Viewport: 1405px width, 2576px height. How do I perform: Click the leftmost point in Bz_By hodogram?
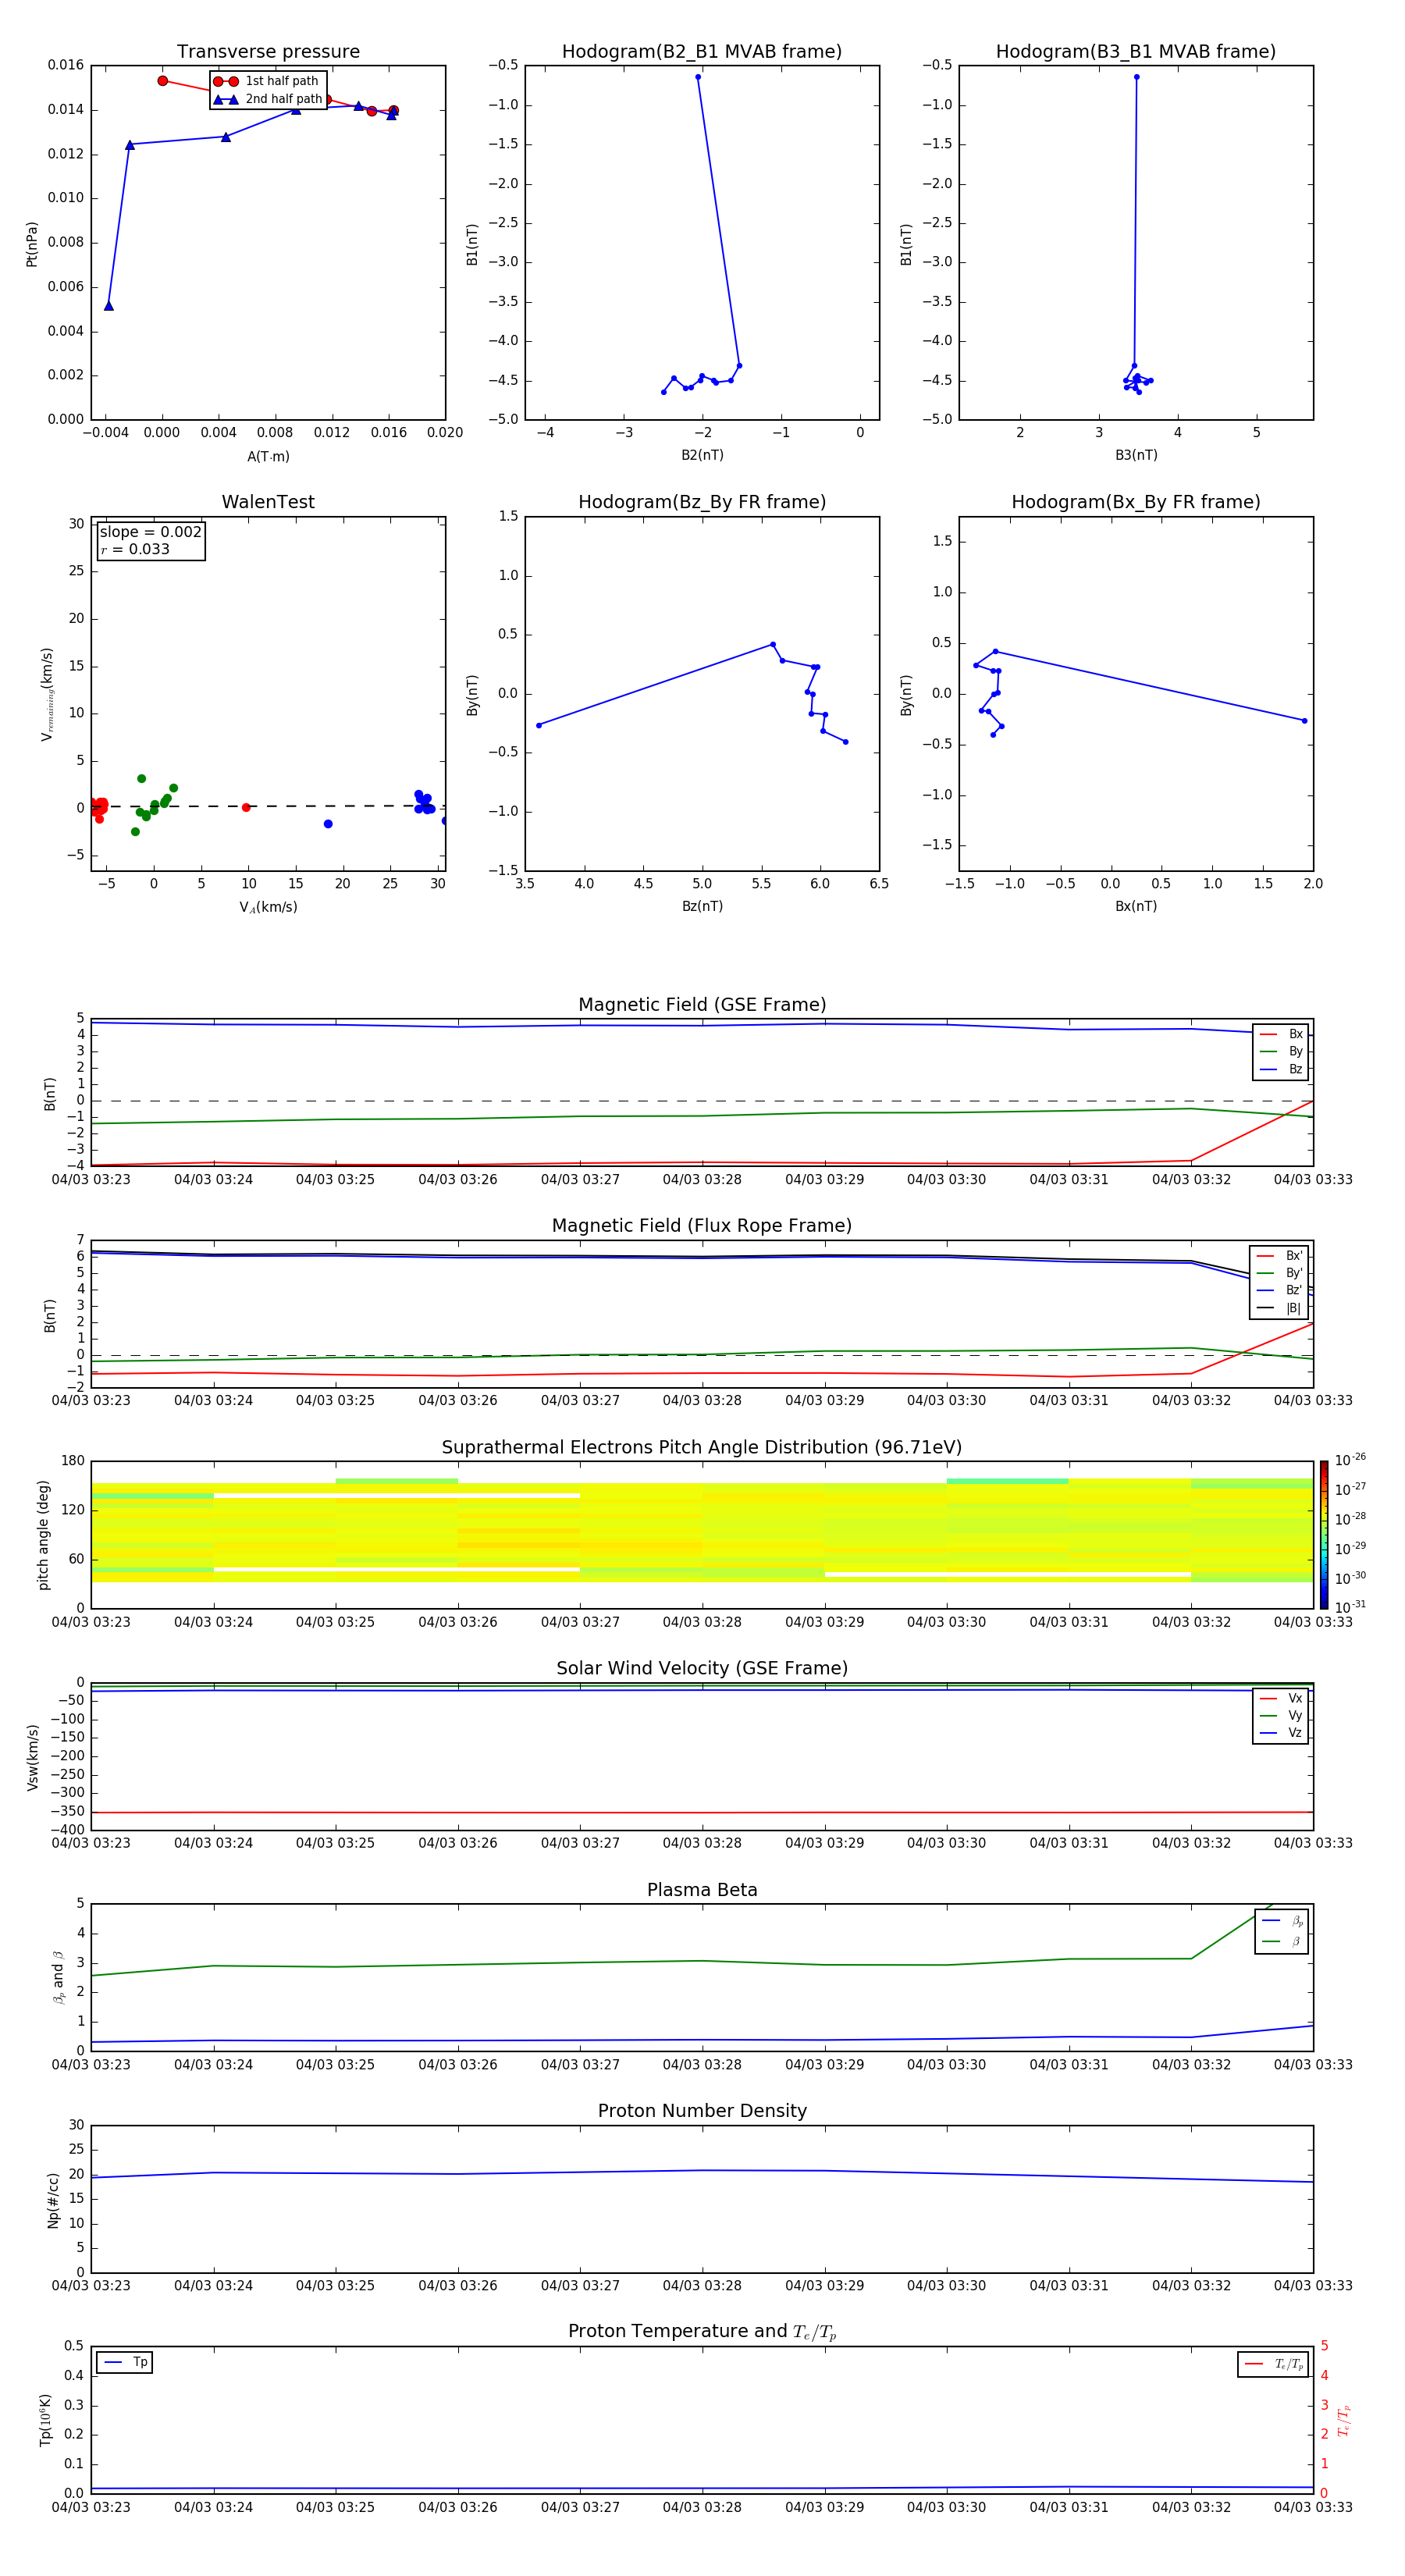(x=539, y=725)
